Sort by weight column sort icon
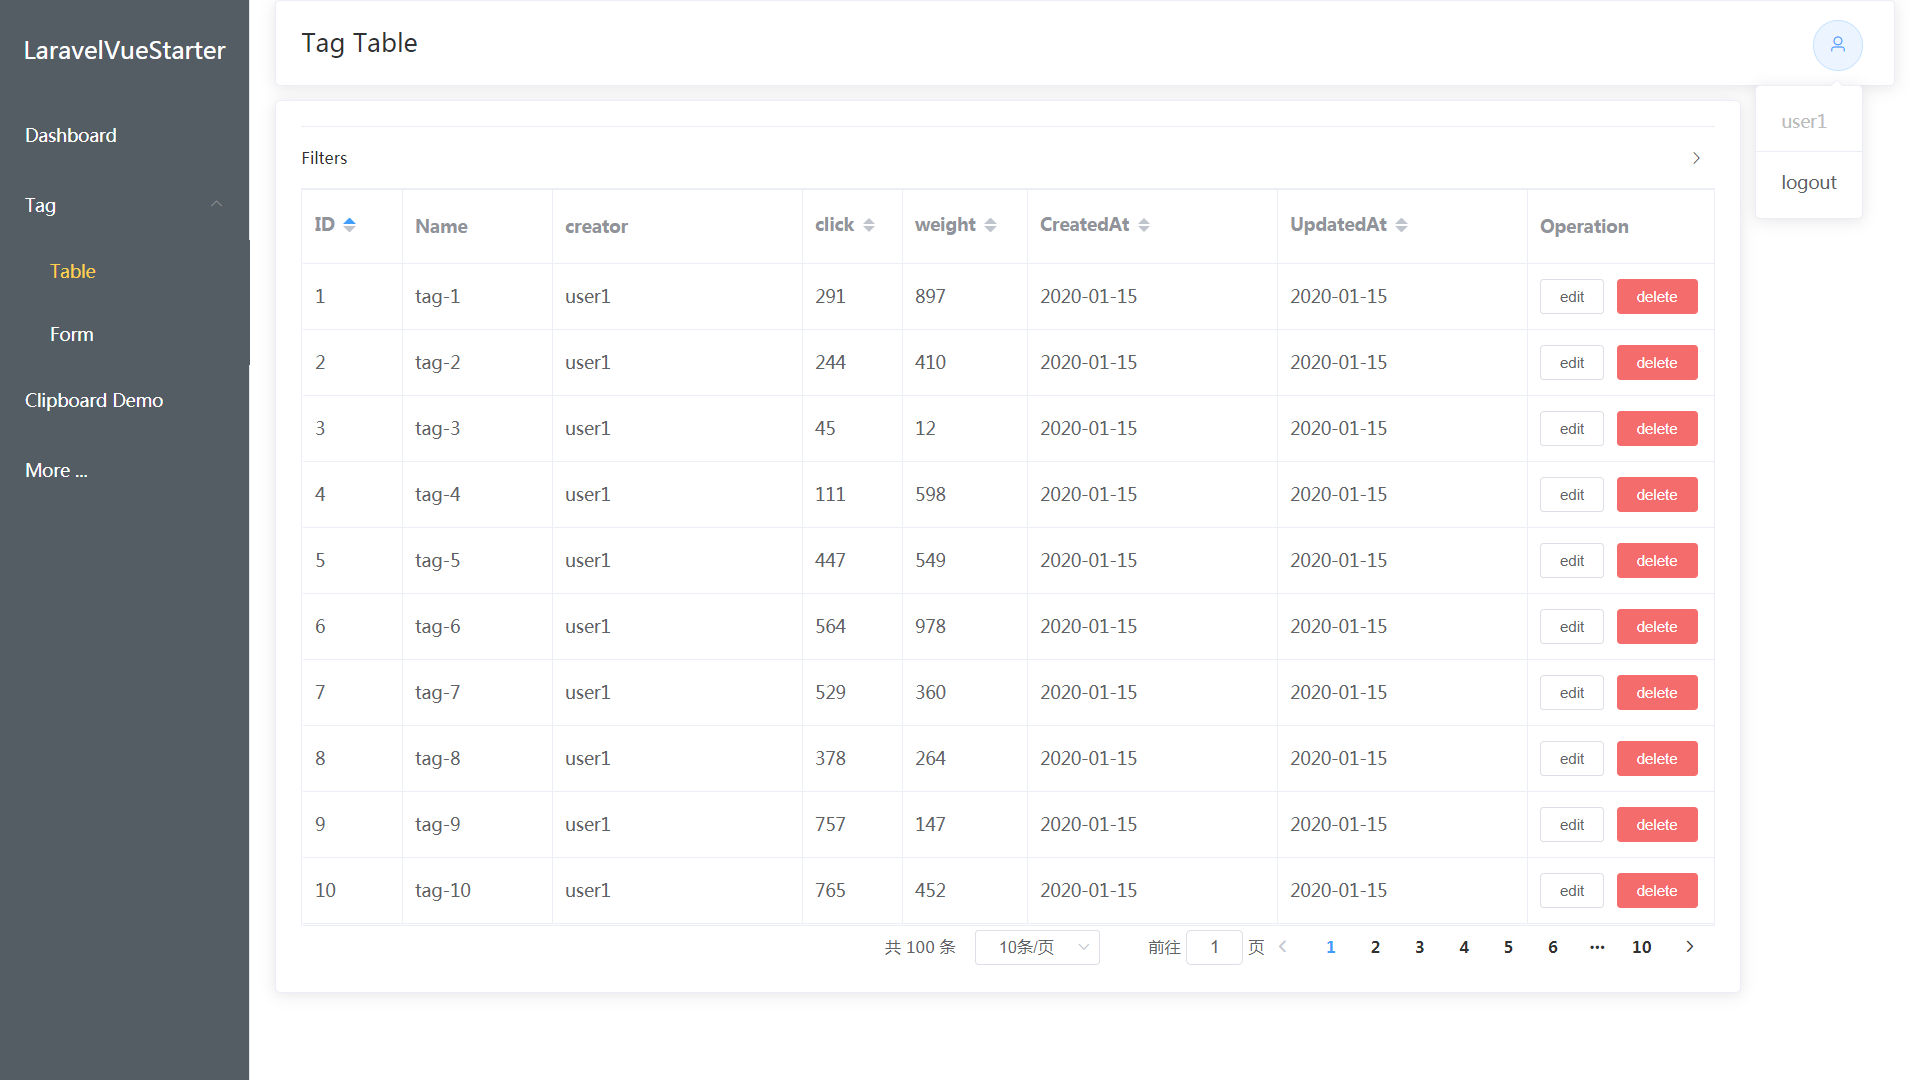 pos(990,225)
